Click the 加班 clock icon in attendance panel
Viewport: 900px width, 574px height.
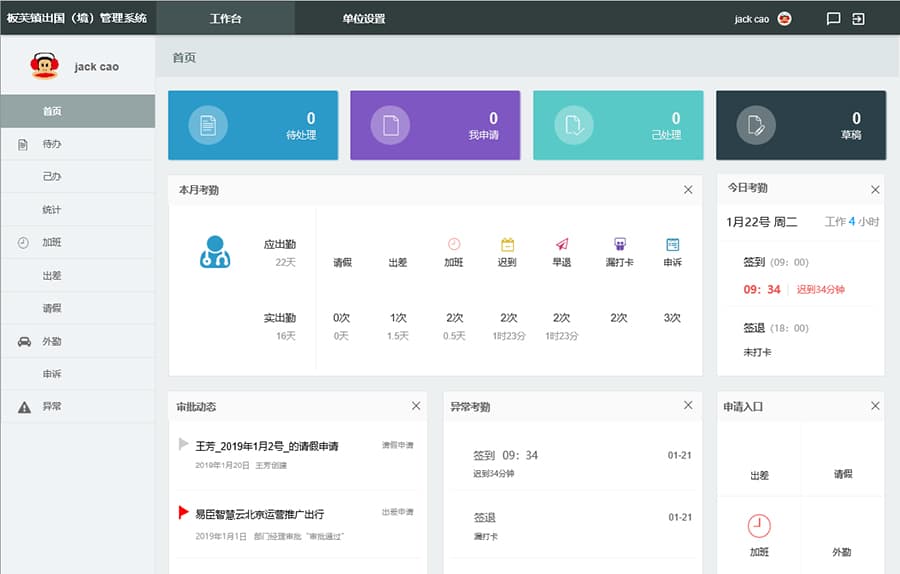click(454, 244)
